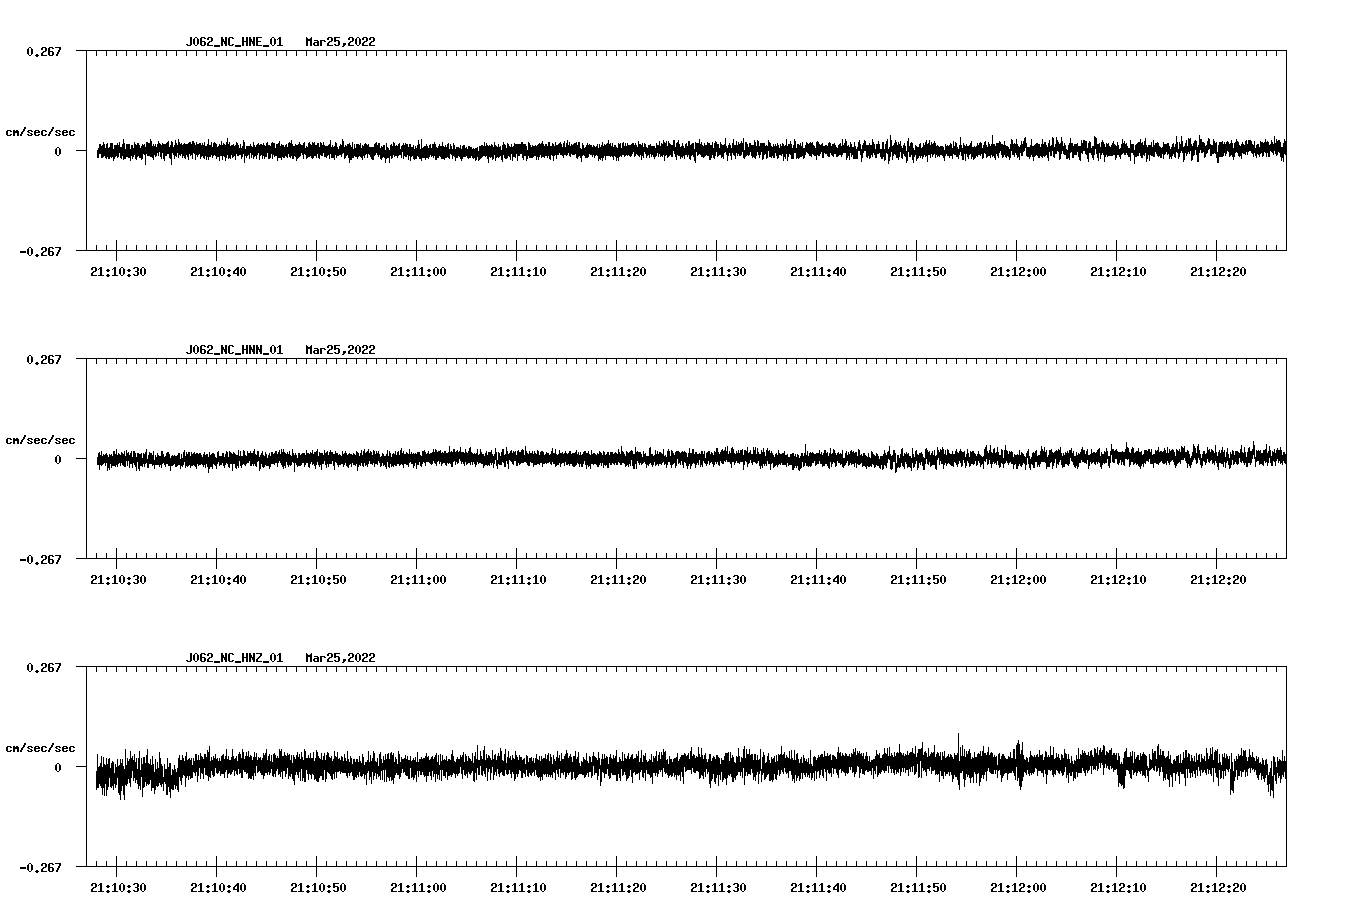Viewport: 1358px width, 924px height.
Task: Click 21:10:40 time label on HNE plot
Action: click(x=218, y=272)
